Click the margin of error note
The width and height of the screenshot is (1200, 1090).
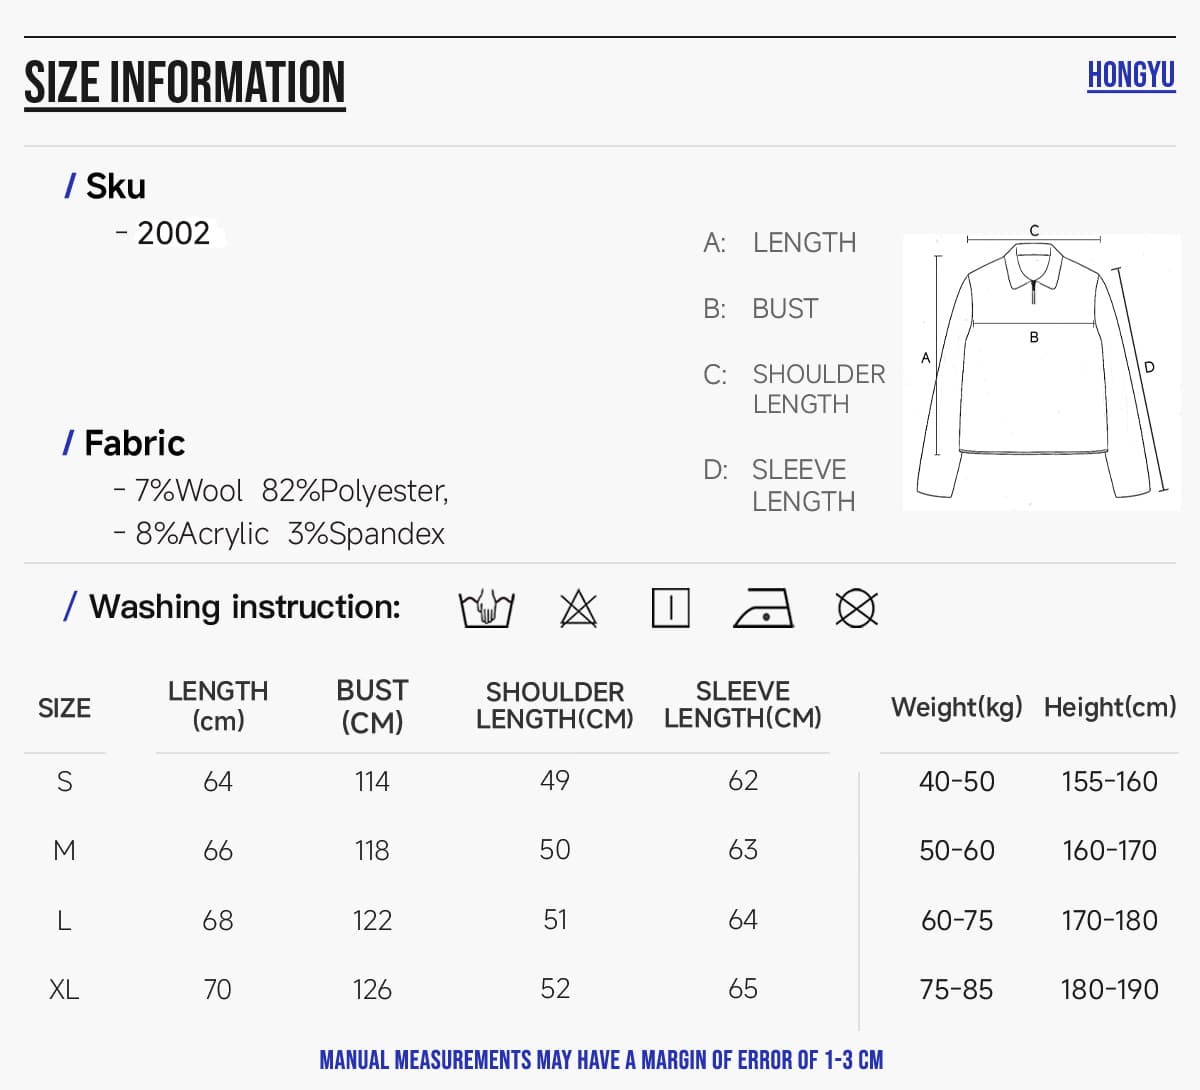click(601, 1060)
